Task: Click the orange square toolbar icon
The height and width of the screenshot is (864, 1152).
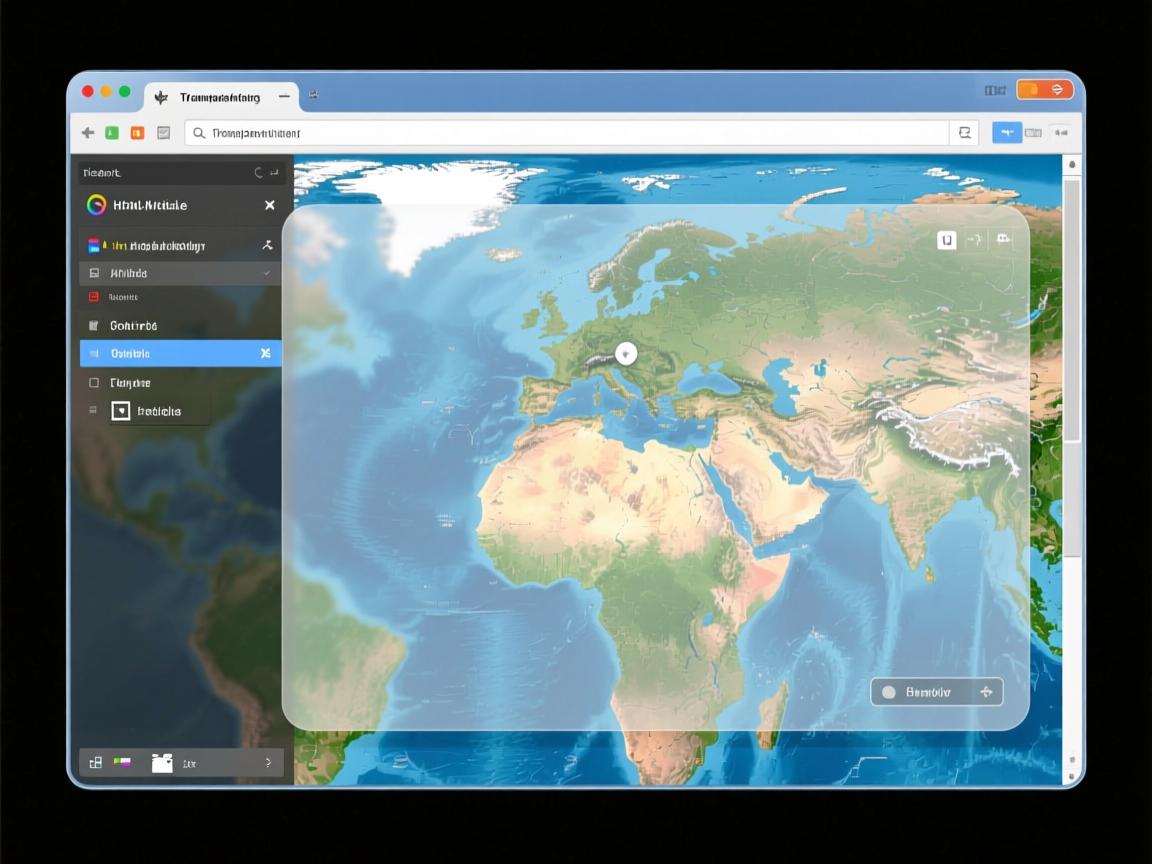Action: [137, 133]
